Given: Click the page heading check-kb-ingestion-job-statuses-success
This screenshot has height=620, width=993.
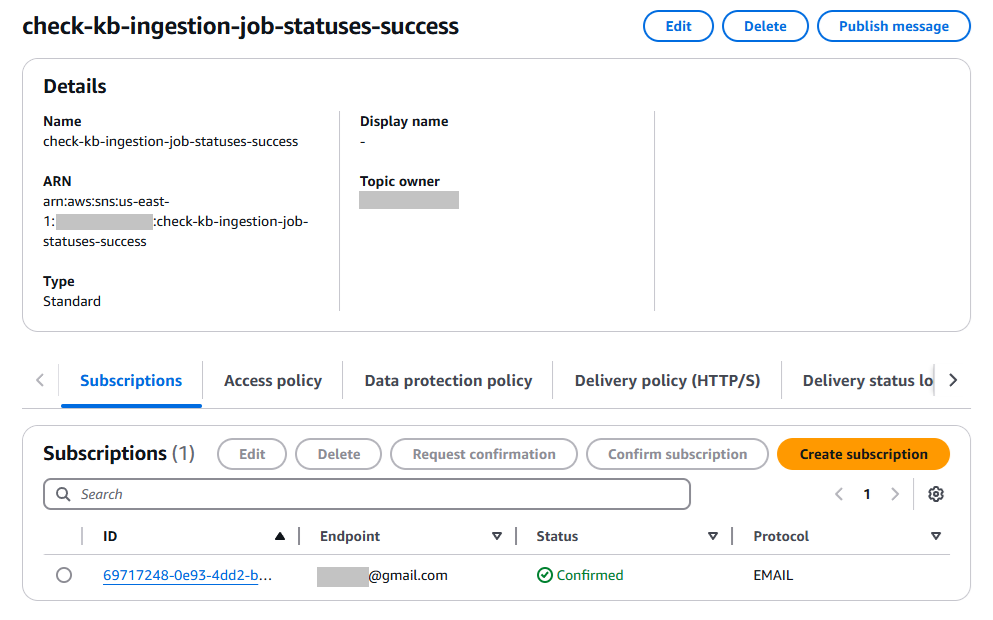Looking at the screenshot, I should tap(241, 26).
